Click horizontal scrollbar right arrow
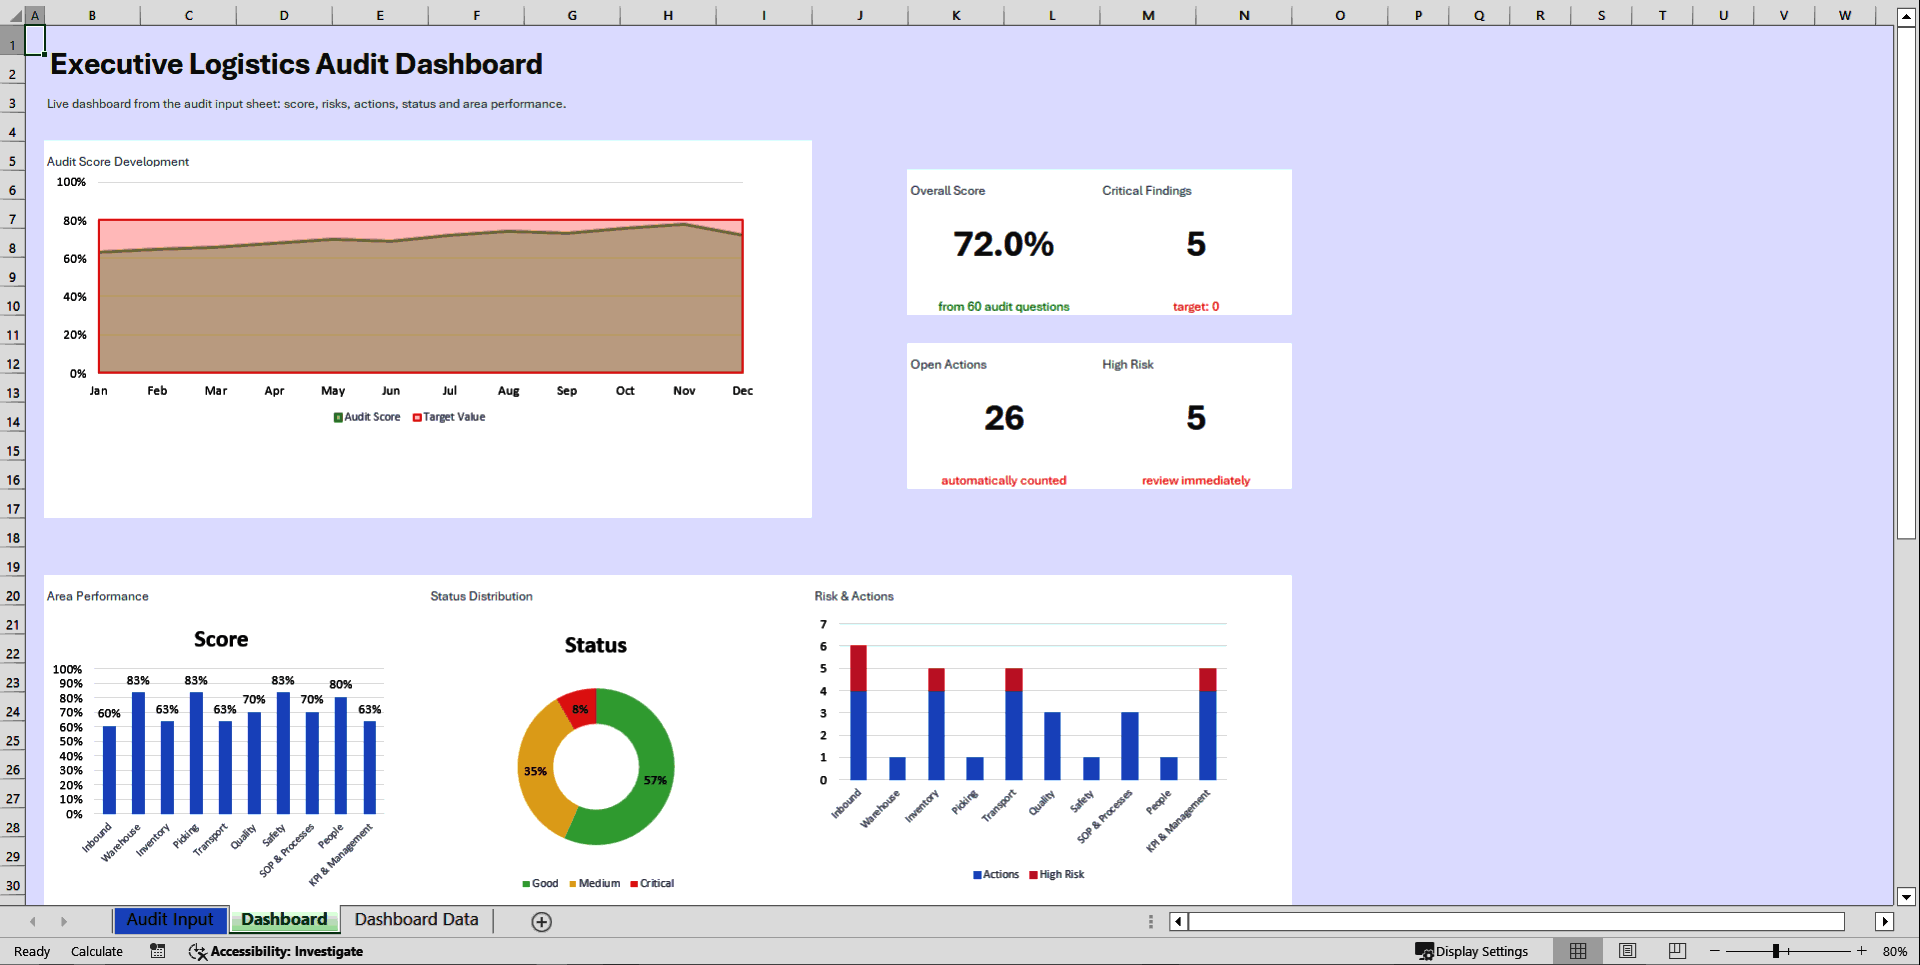 (1885, 922)
